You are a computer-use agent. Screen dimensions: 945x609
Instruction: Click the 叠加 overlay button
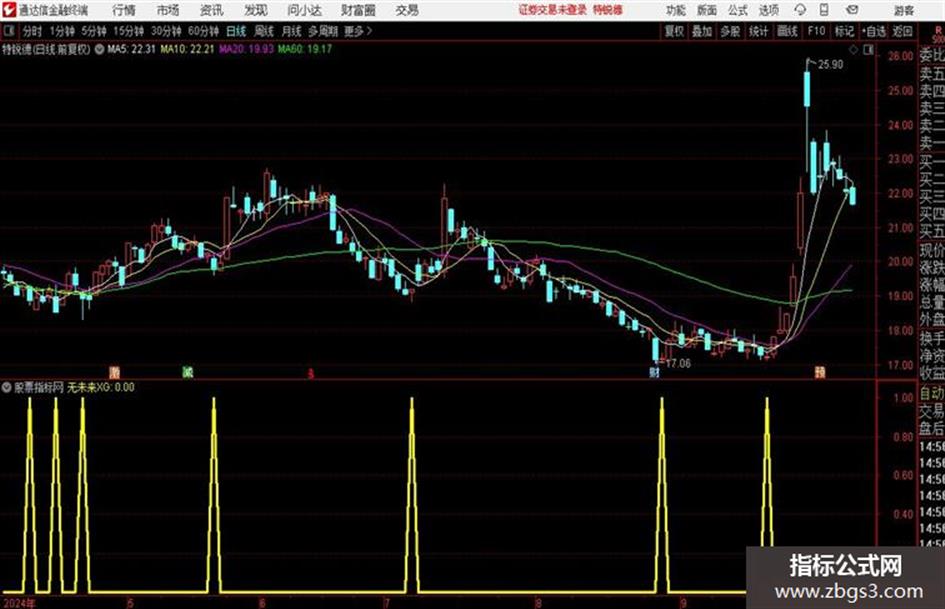pyautogui.click(x=702, y=31)
